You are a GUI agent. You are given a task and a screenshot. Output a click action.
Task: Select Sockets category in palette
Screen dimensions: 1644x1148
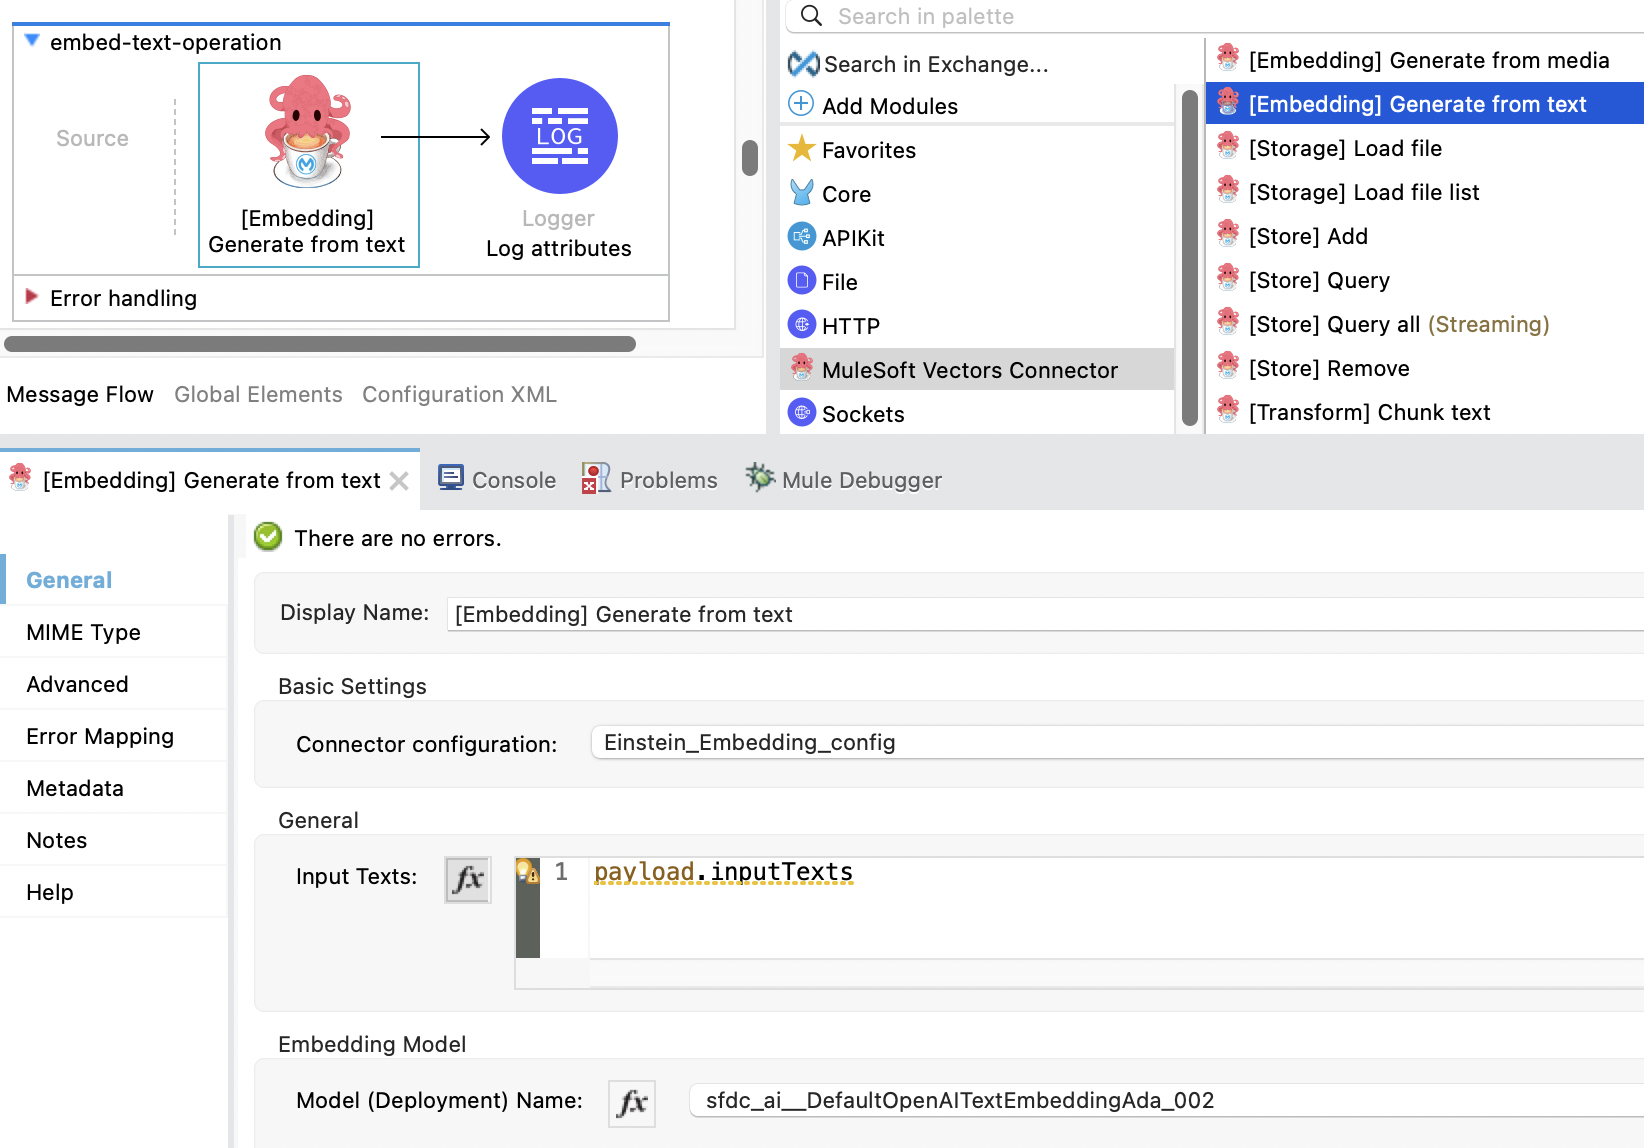[863, 414]
